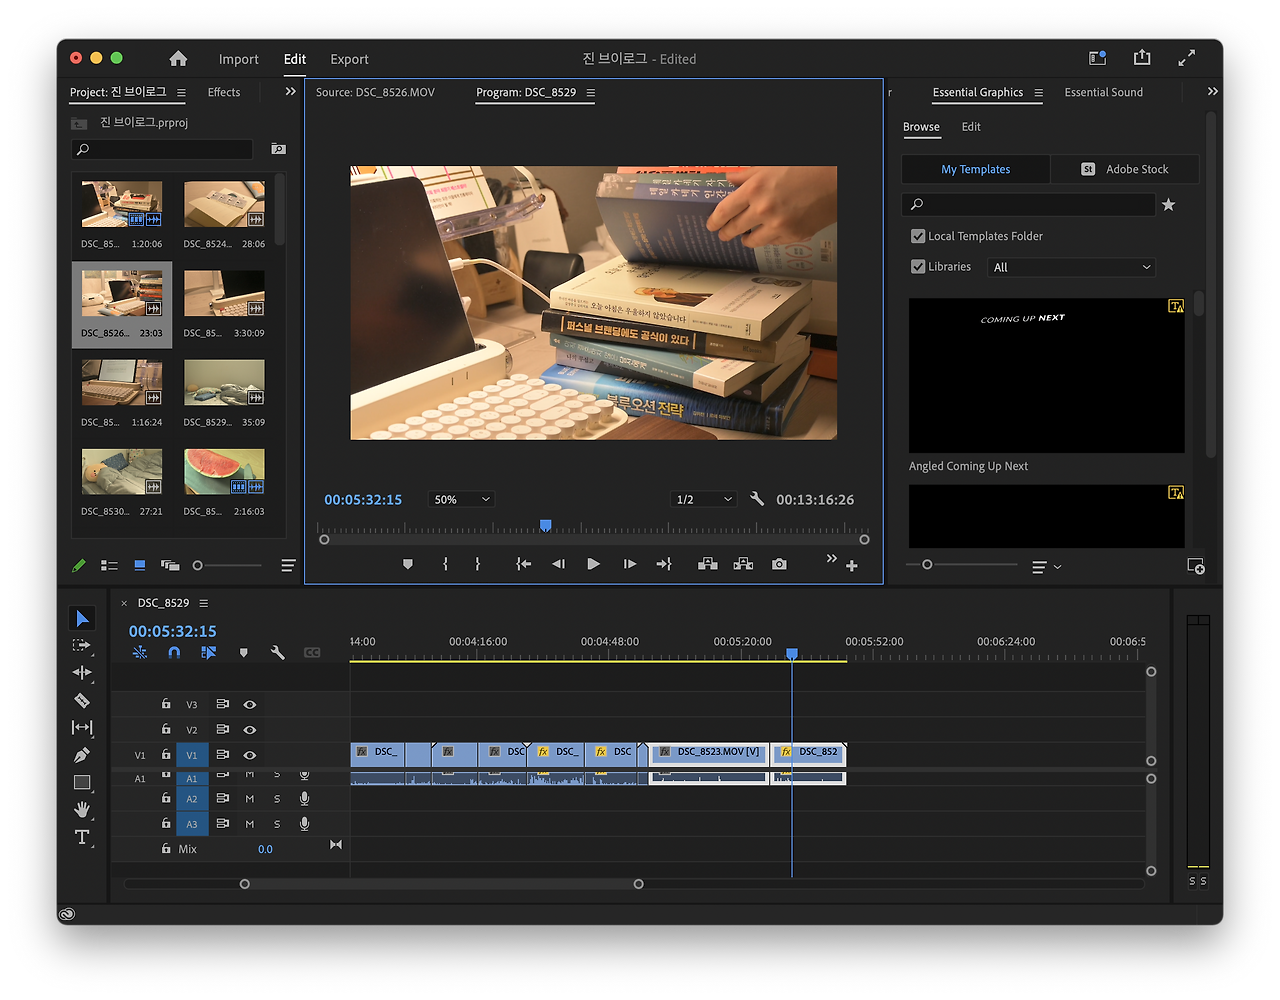Image resolution: width=1280 pixels, height=1000 pixels.
Task: Open the 1/2 playback resolution dropdown
Action: pos(703,499)
